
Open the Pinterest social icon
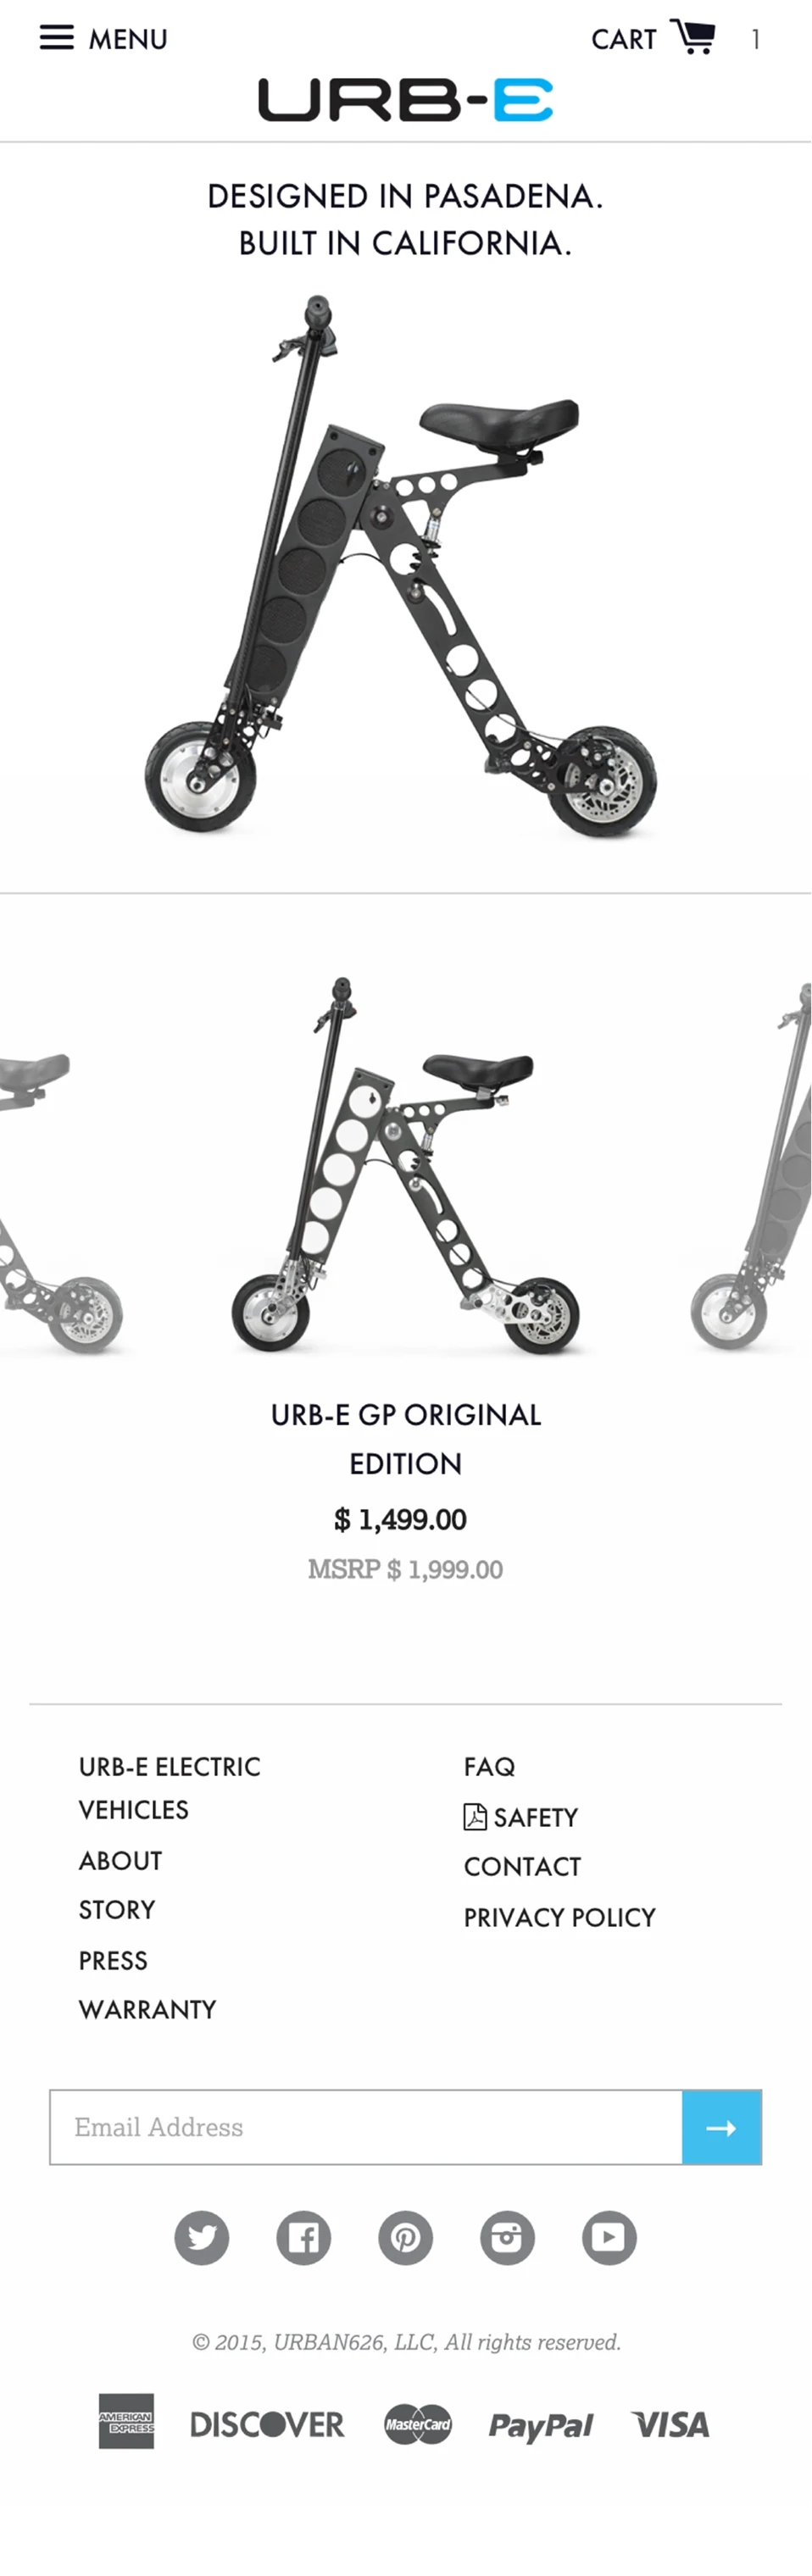point(406,2237)
